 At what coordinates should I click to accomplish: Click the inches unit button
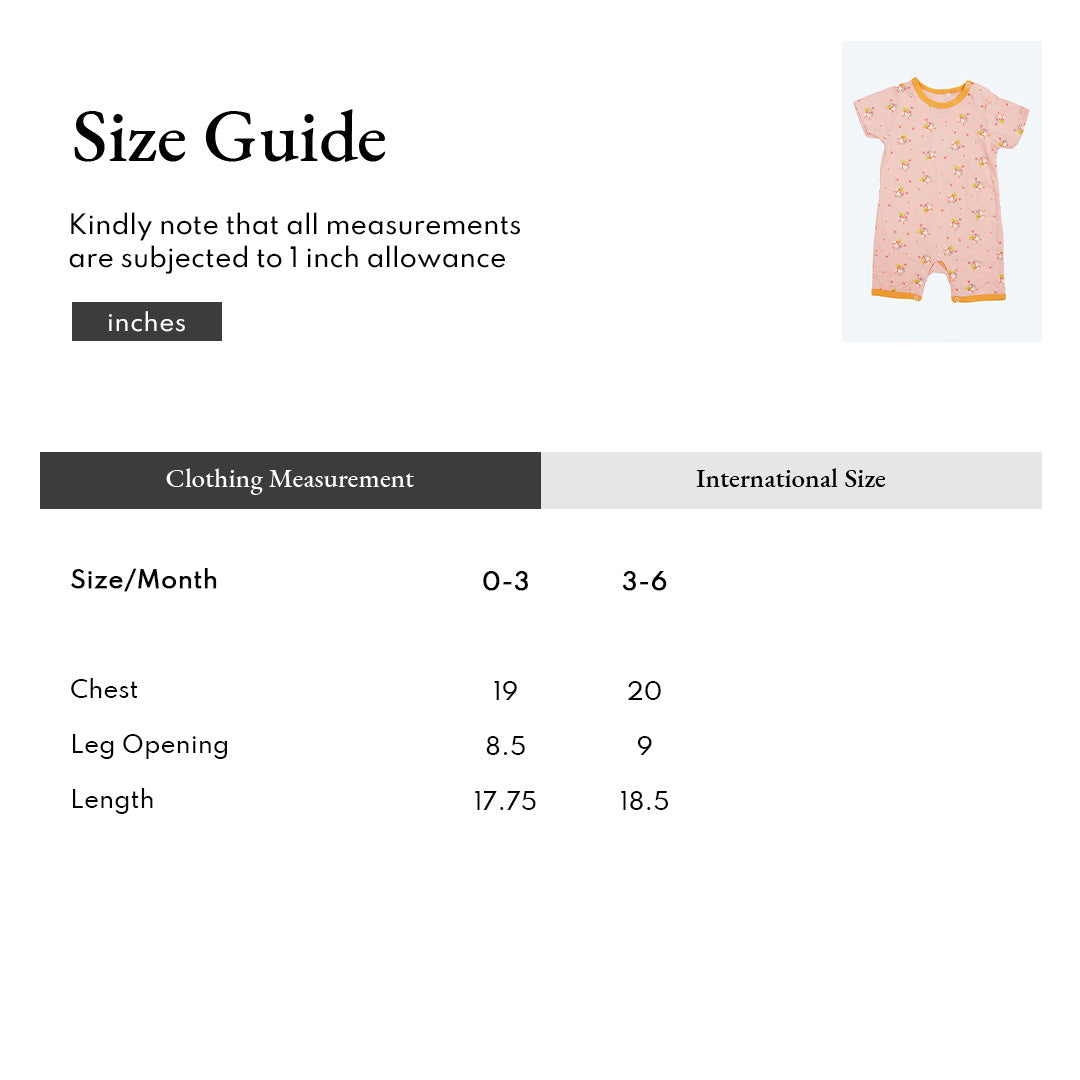[x=147, y=322]
